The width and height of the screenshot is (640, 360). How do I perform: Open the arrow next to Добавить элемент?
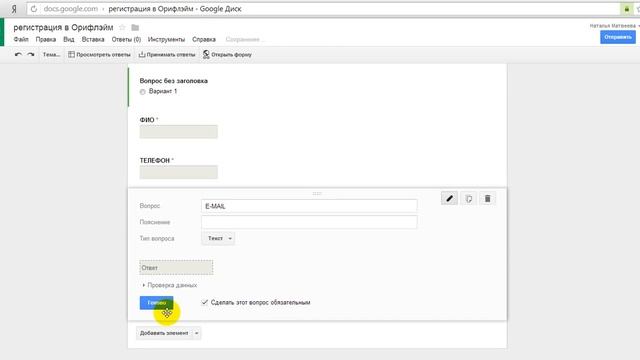[197, 333]
